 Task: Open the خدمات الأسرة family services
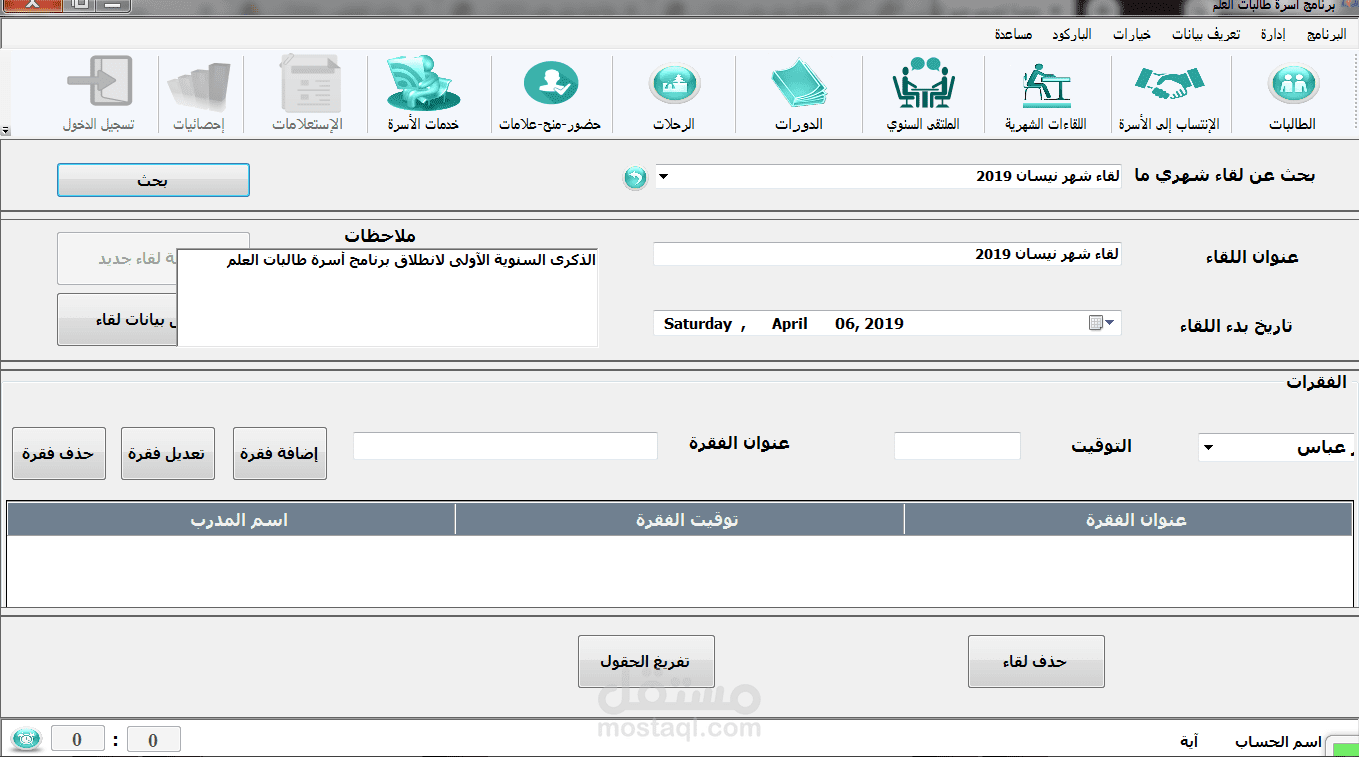424,96
